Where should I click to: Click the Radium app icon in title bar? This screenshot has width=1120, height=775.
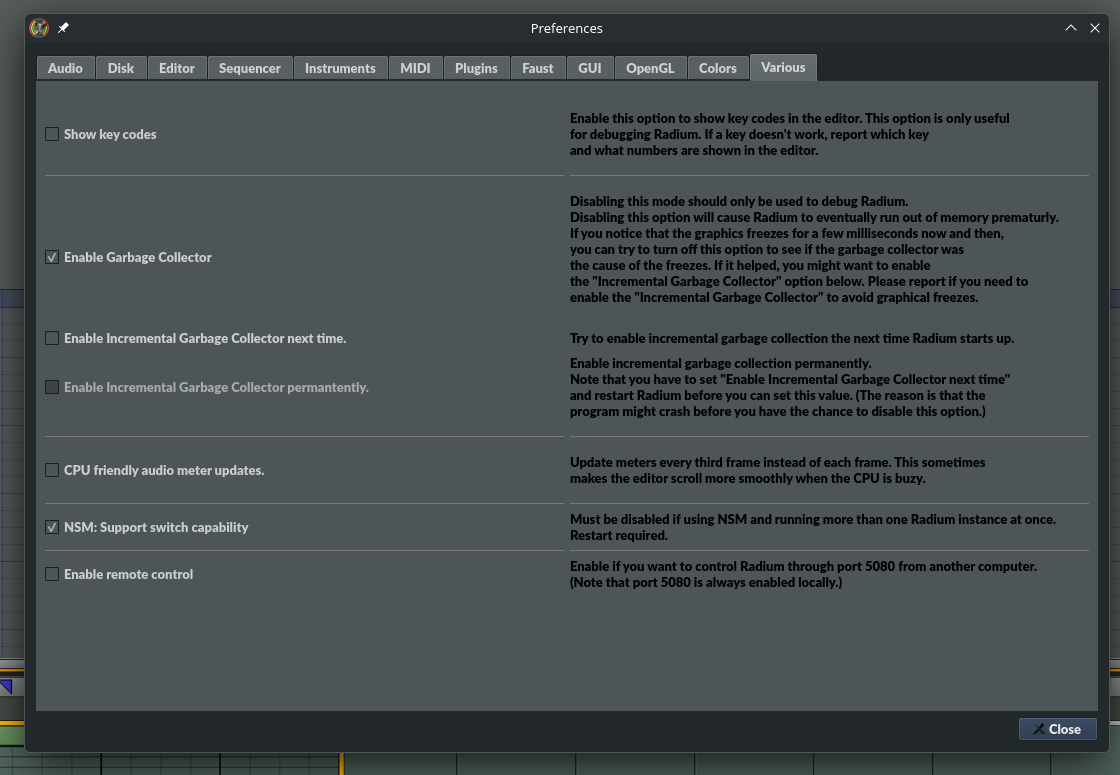39,28
